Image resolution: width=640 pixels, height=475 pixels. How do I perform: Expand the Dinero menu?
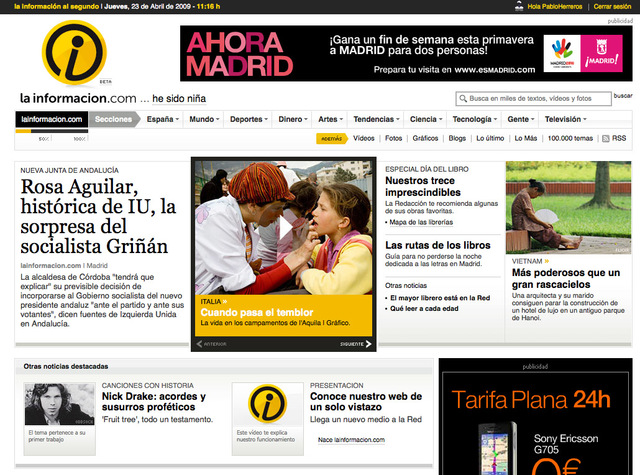293,119
